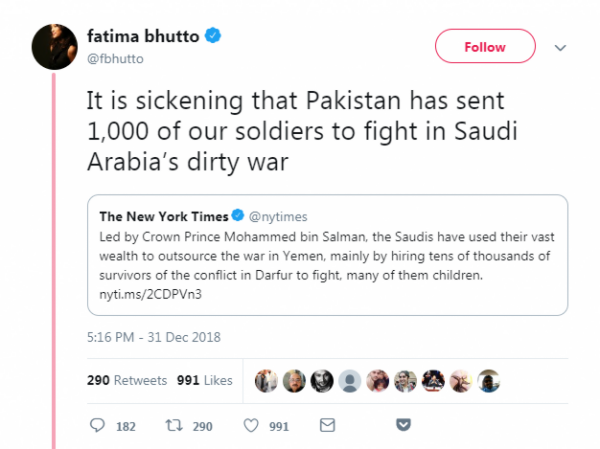
Task: Click the reply icon with 182 replies
Action: click(x=97, y=426)
